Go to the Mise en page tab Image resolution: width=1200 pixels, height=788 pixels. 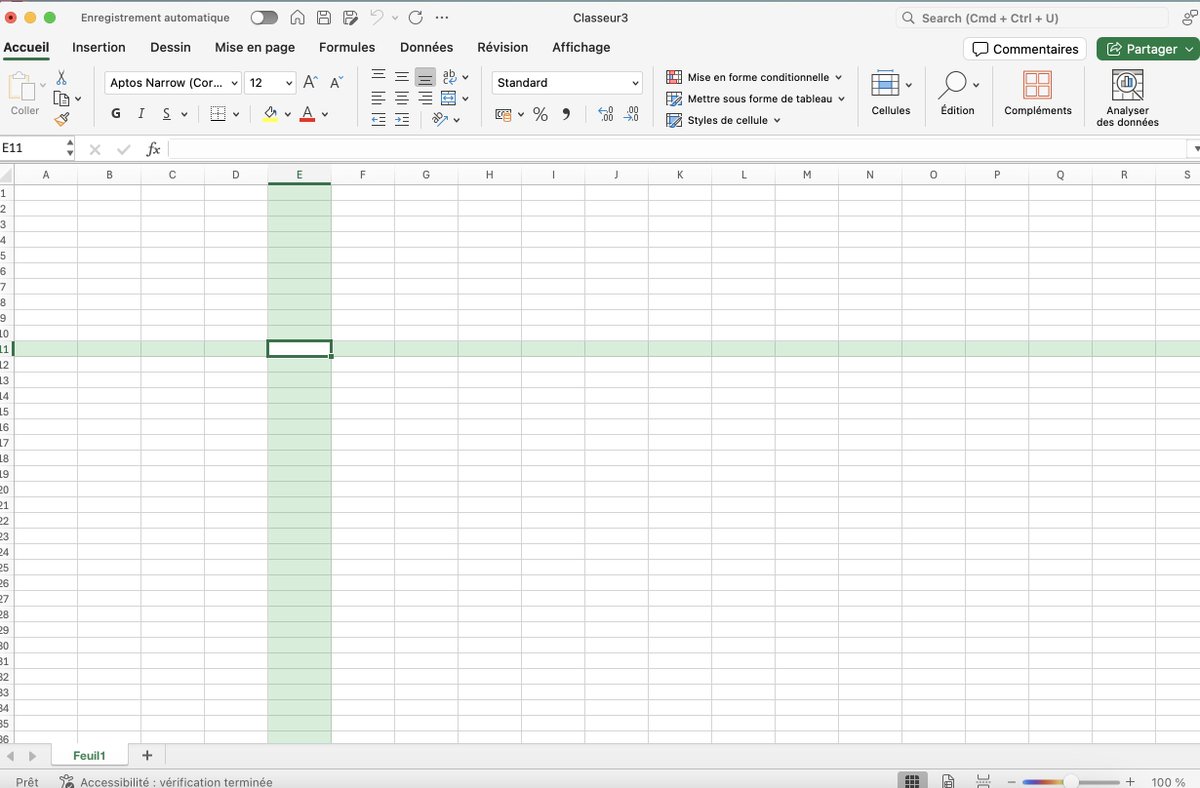click(255, 47)
